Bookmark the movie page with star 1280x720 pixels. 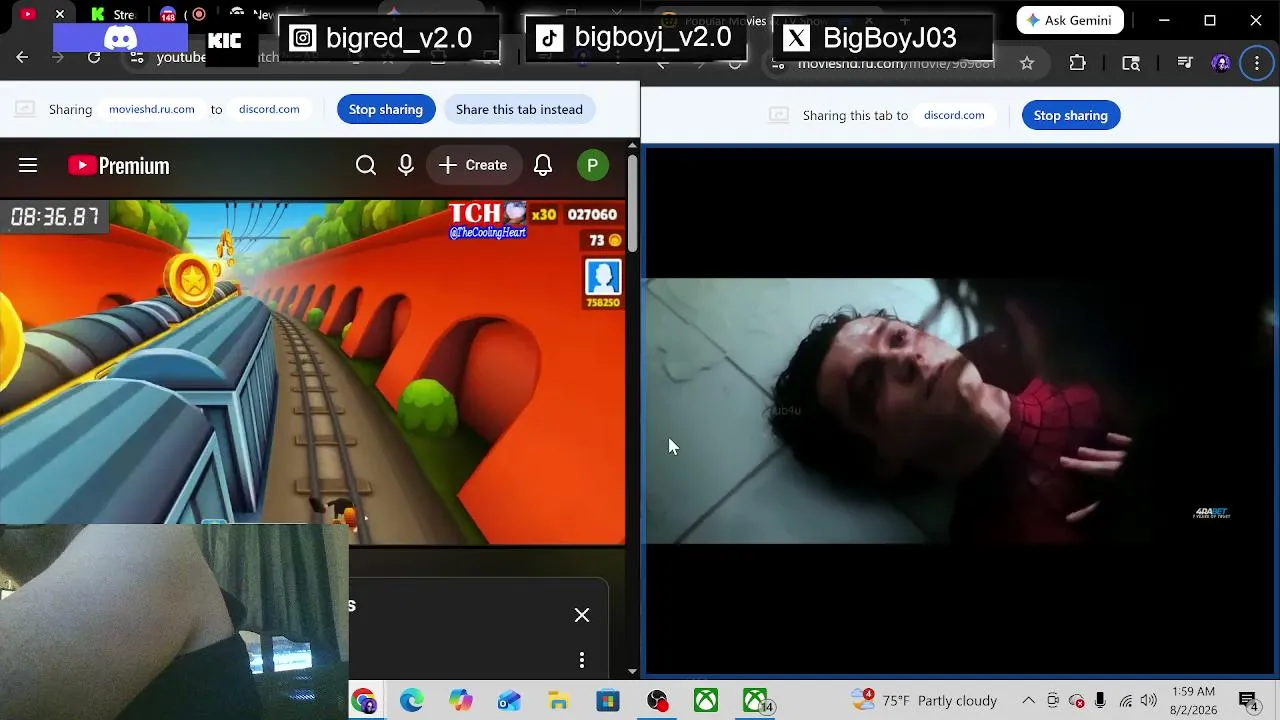coord(1027,63)
